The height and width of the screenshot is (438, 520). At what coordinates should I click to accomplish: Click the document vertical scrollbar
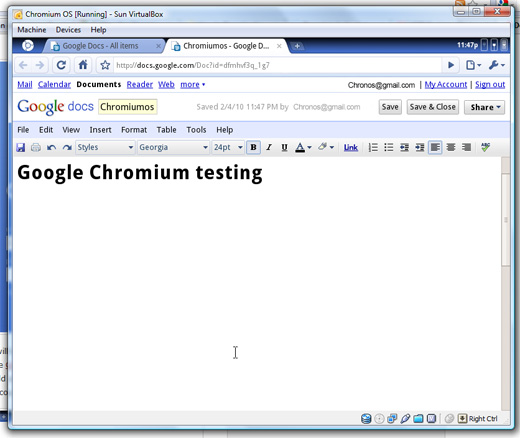(x=506, y=219)
